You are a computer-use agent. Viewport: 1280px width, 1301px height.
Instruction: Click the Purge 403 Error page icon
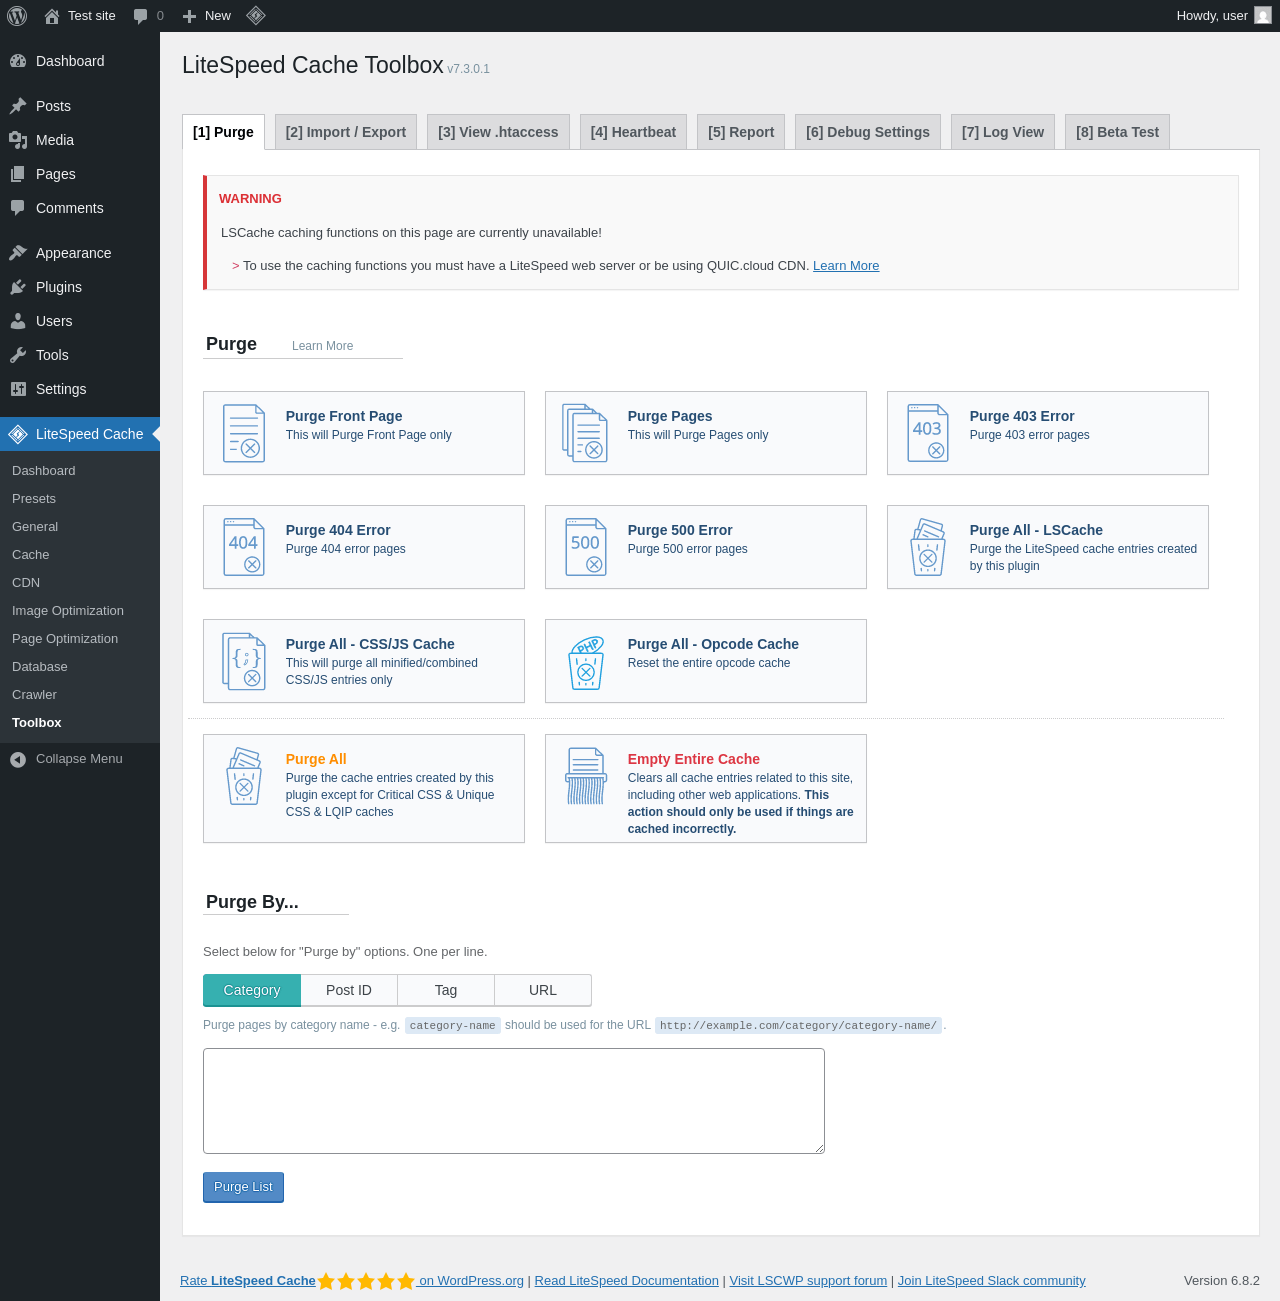[x=928, y=433]
